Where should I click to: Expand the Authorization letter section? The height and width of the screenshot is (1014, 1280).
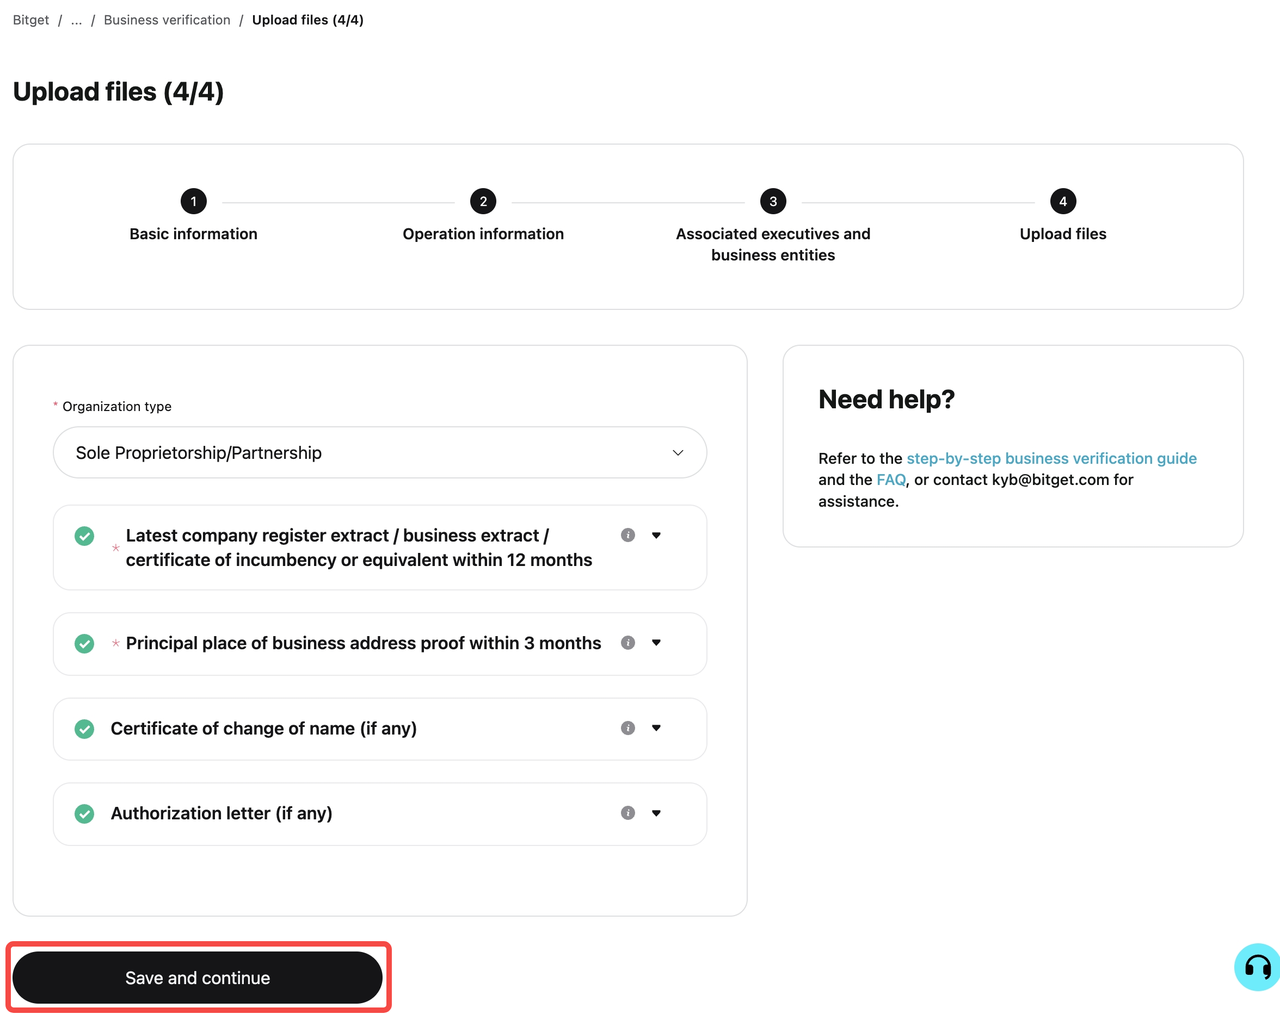[x=656, y=813]
